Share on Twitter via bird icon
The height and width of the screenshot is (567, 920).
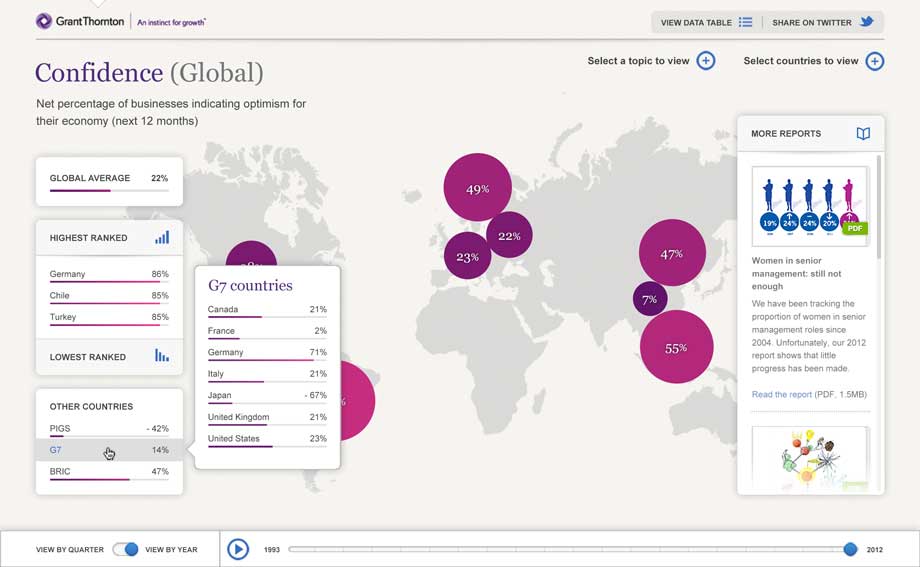867,22
